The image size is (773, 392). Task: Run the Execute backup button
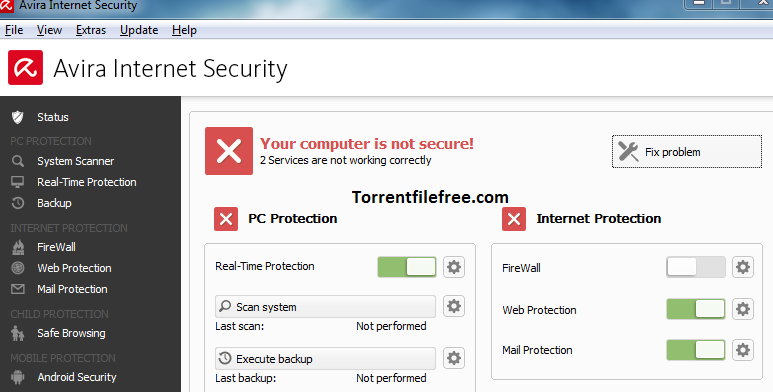[325, 358]
